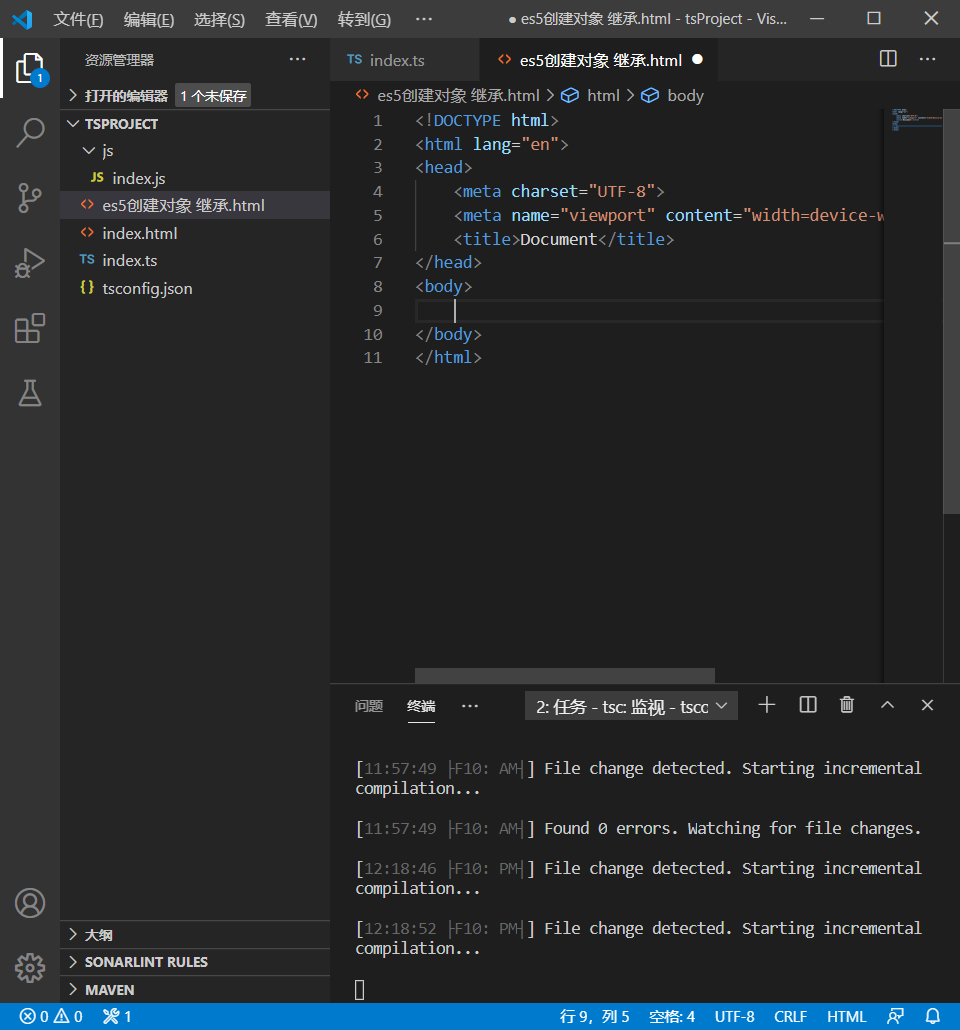Image resolution: width=960 pixels, height=1030 pixels.
Task: Click the running tasks tools indicator
Action: (118, 1017)
